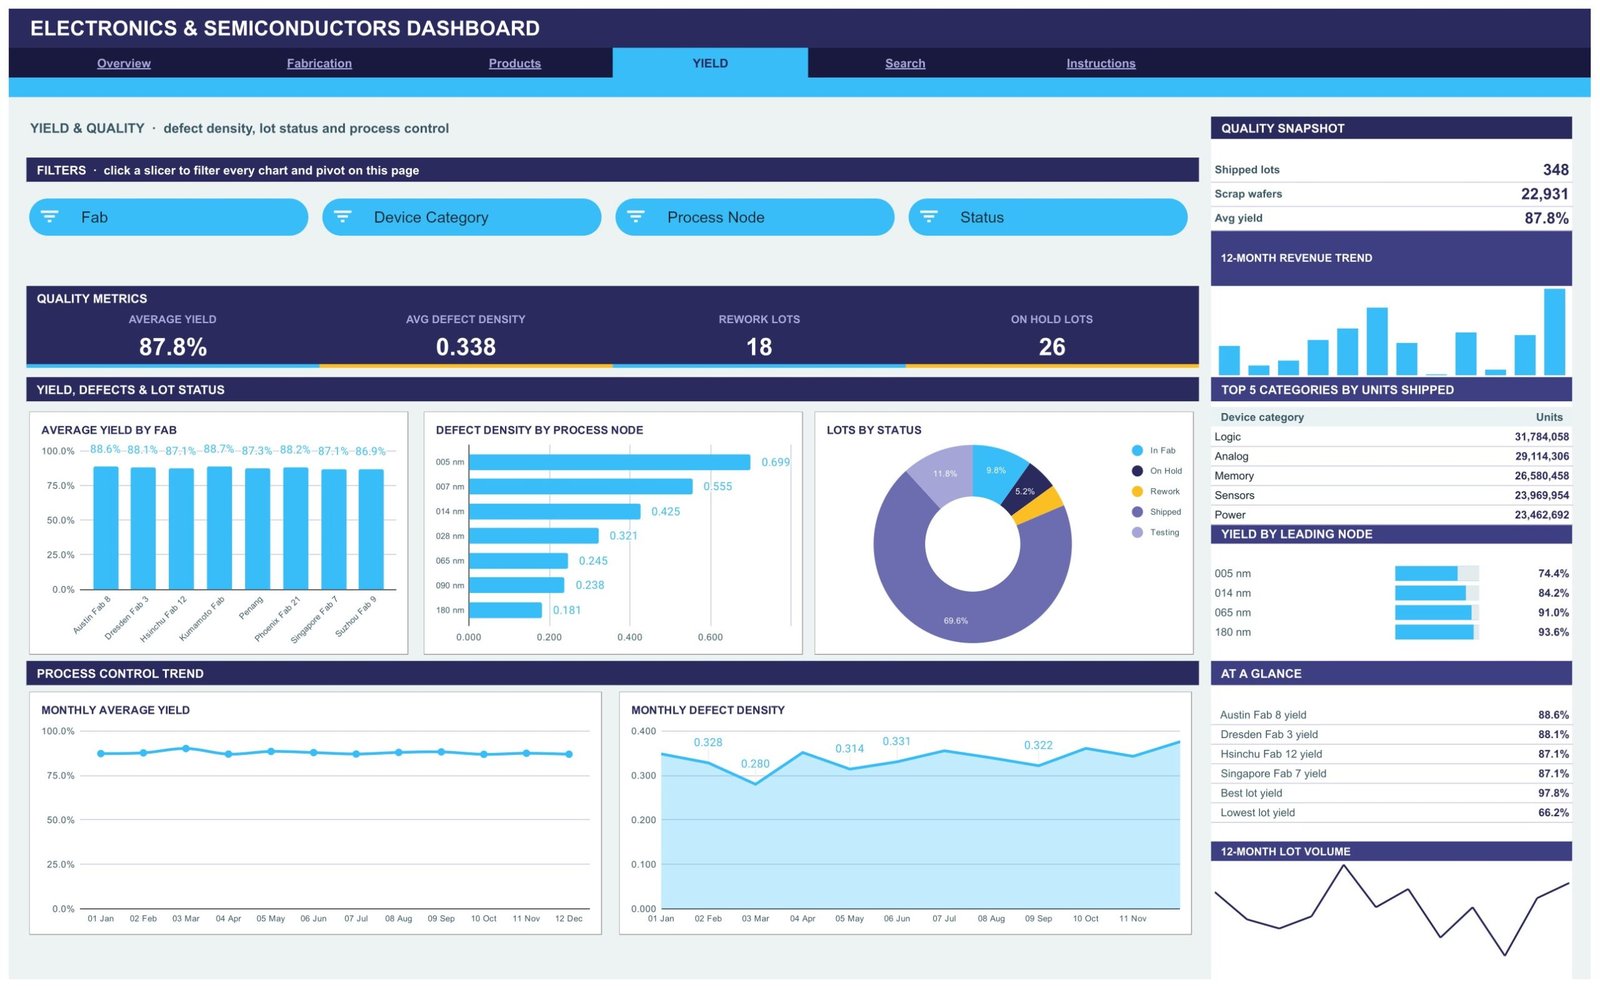Open the Products tab
The width and height of the screenshot is (1600, 988).
[x=515, y=63]
